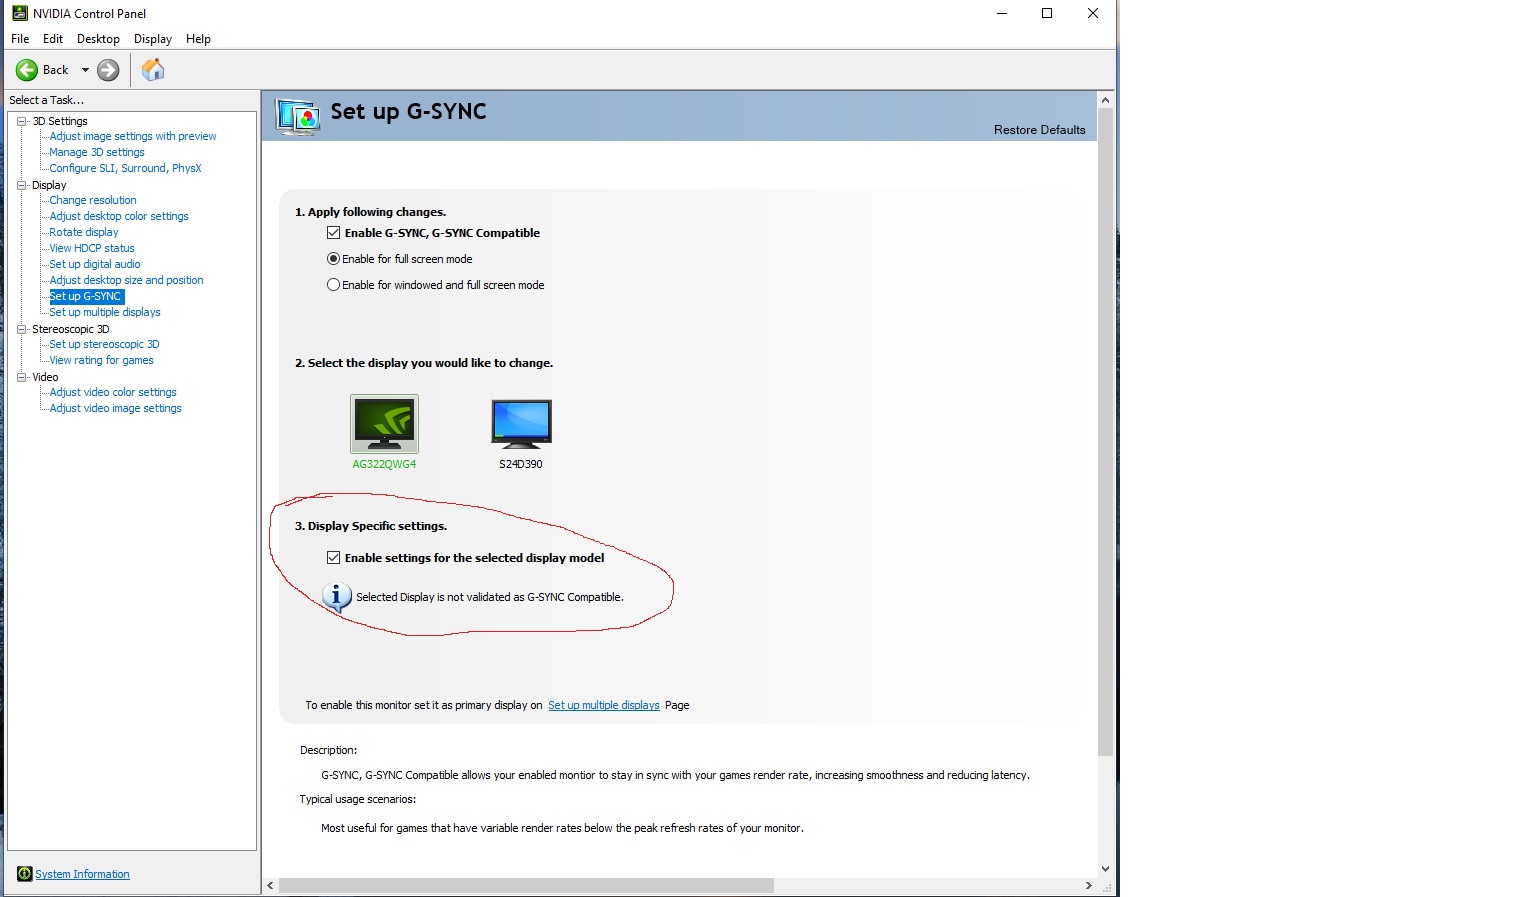This screenshot has height=897, width=1536.
Task: Open View rating for games
Action: (x=101, y=360)
